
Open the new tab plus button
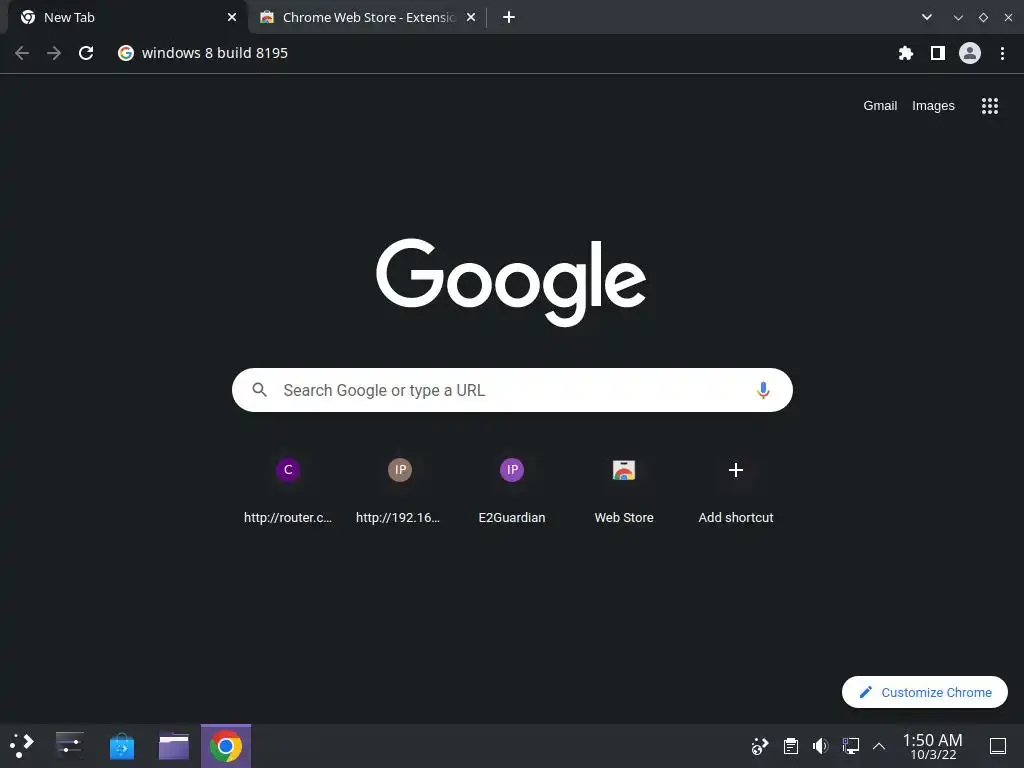coord(509,18)
